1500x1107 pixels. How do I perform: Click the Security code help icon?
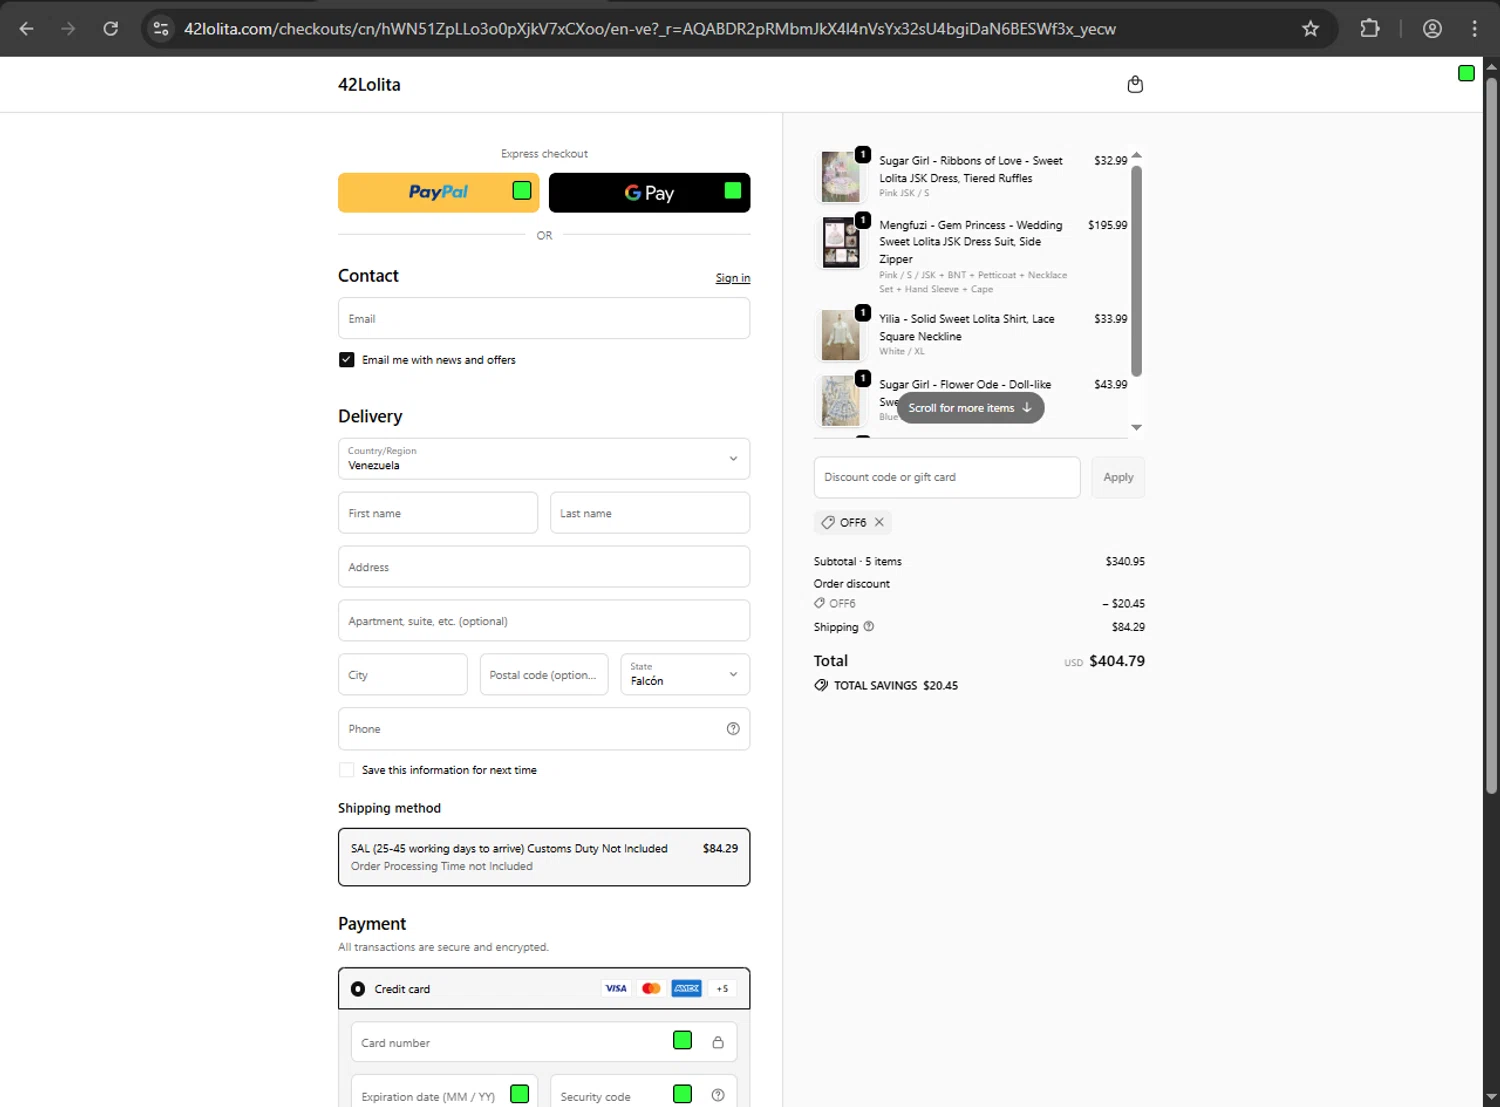[x=717, y=1095]
